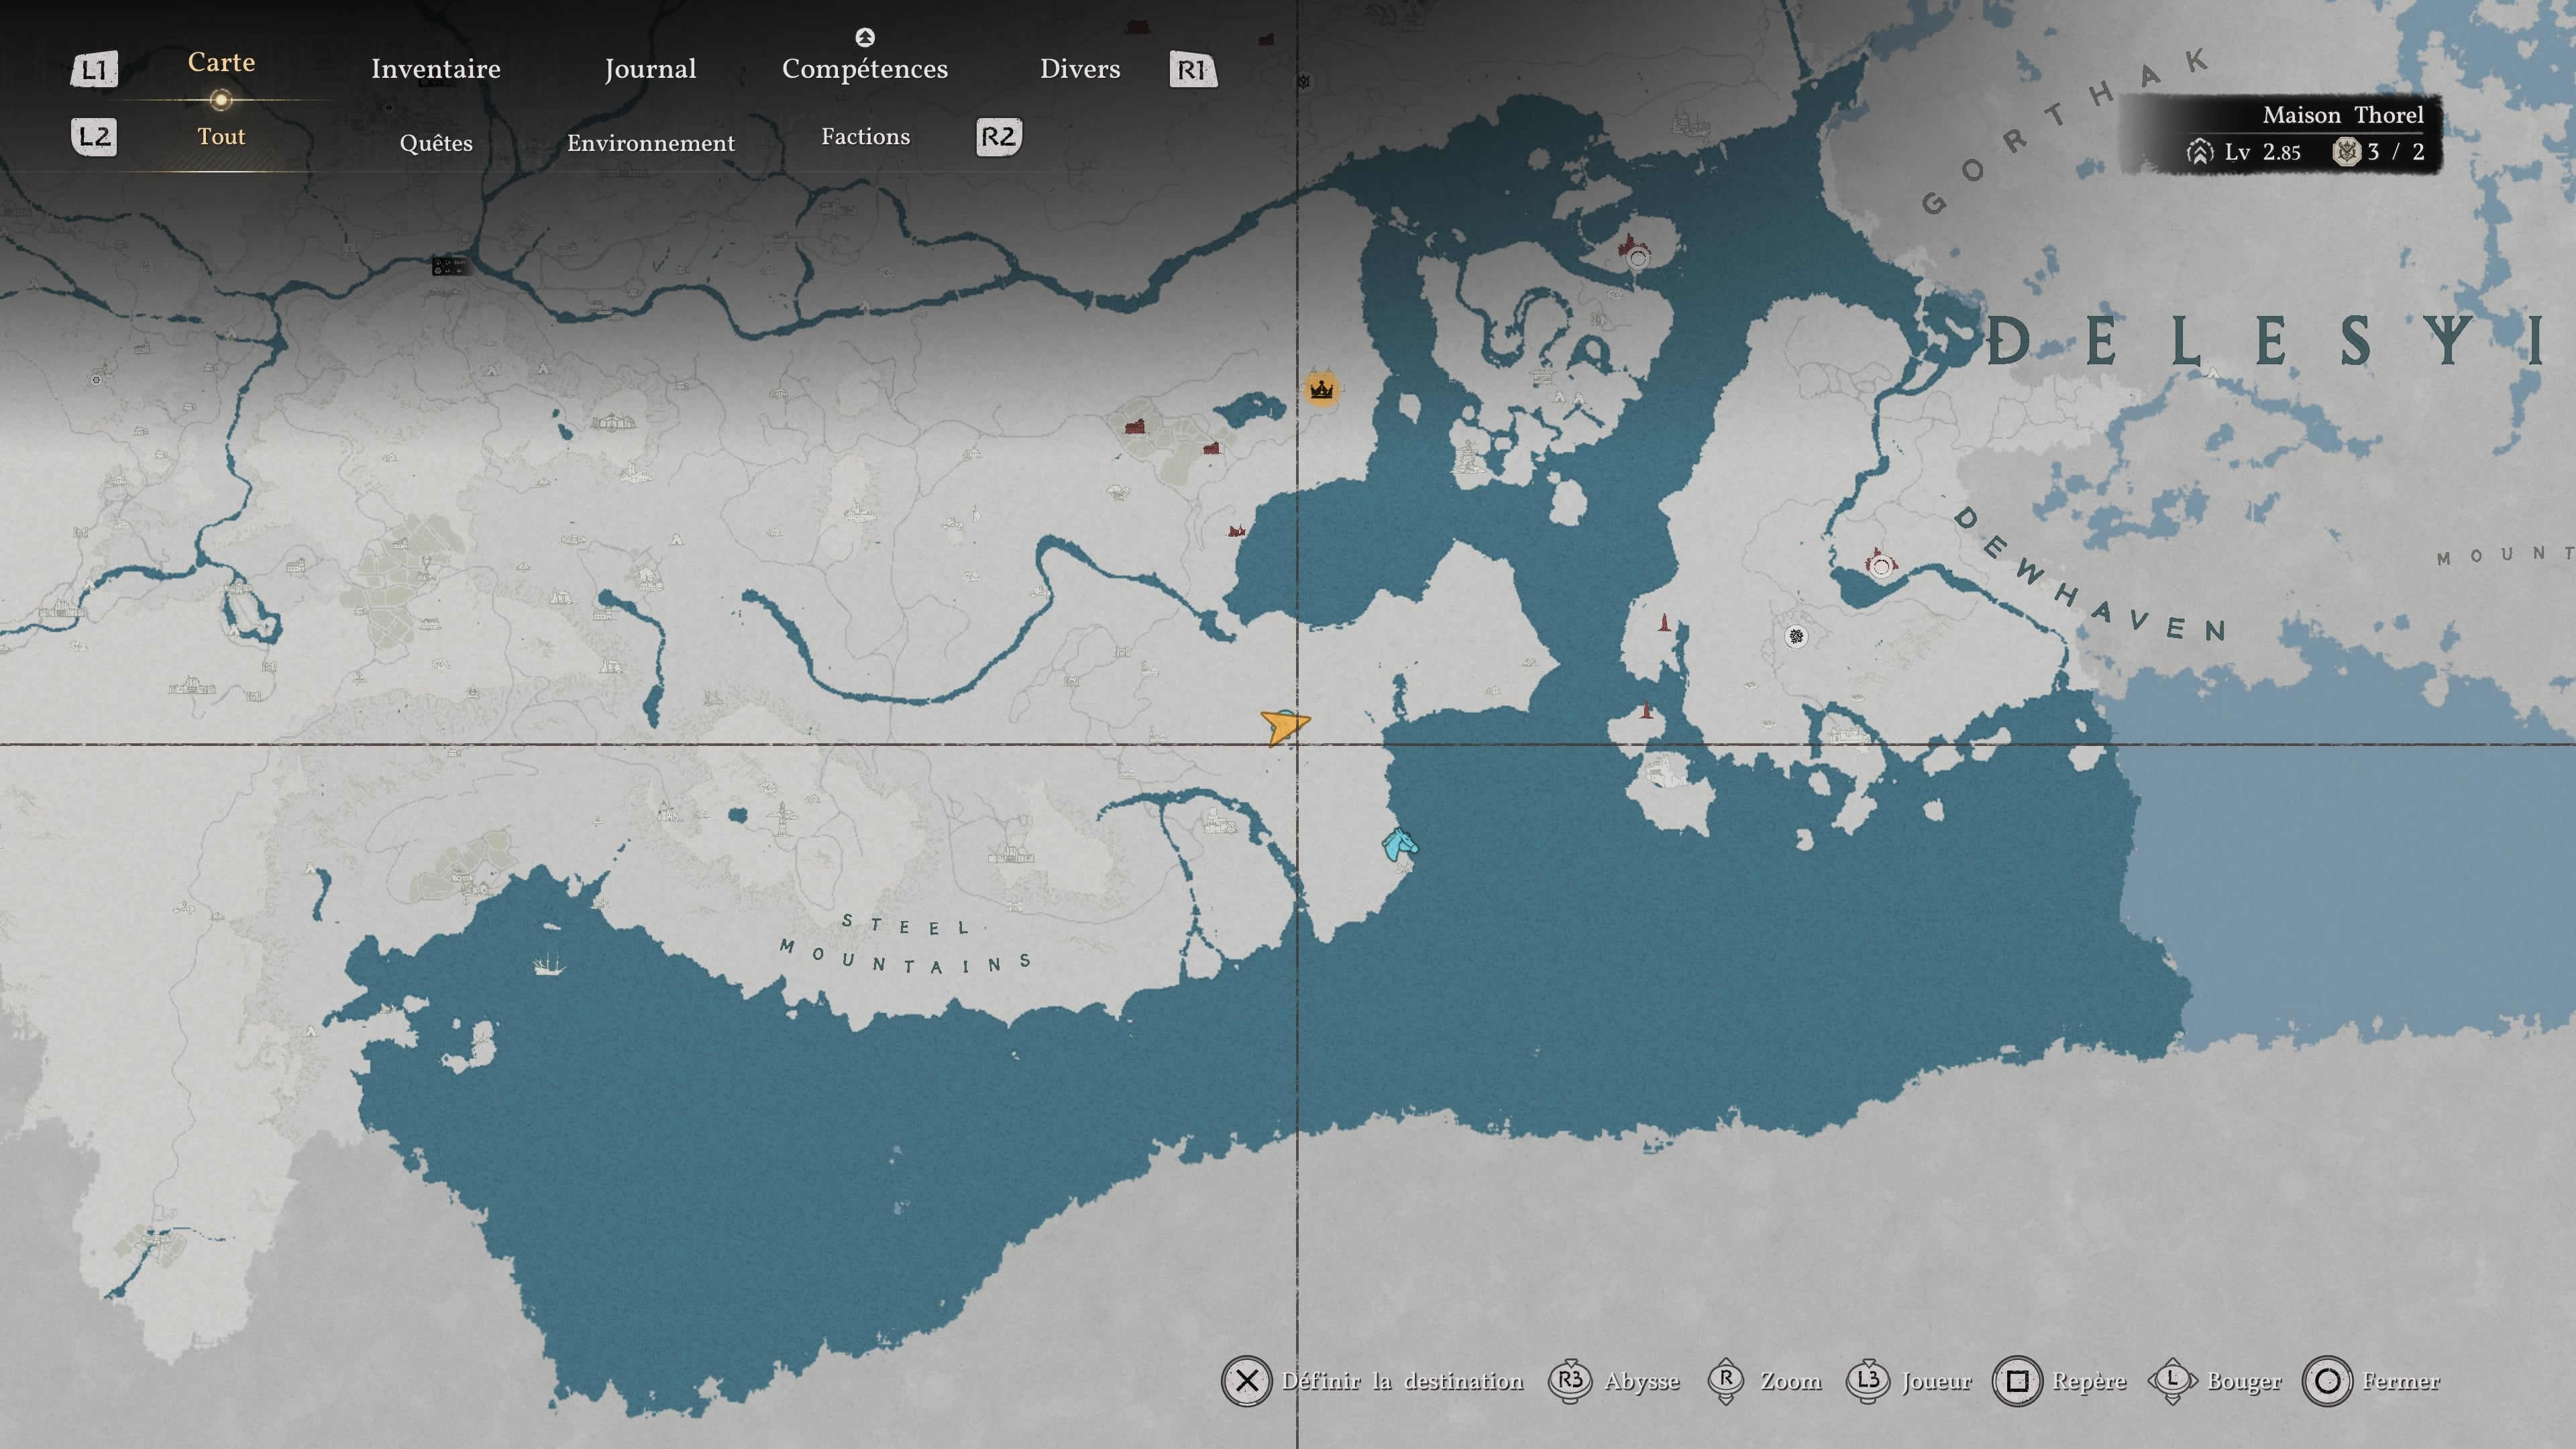Click the square button icon for Repère

2017,1381
